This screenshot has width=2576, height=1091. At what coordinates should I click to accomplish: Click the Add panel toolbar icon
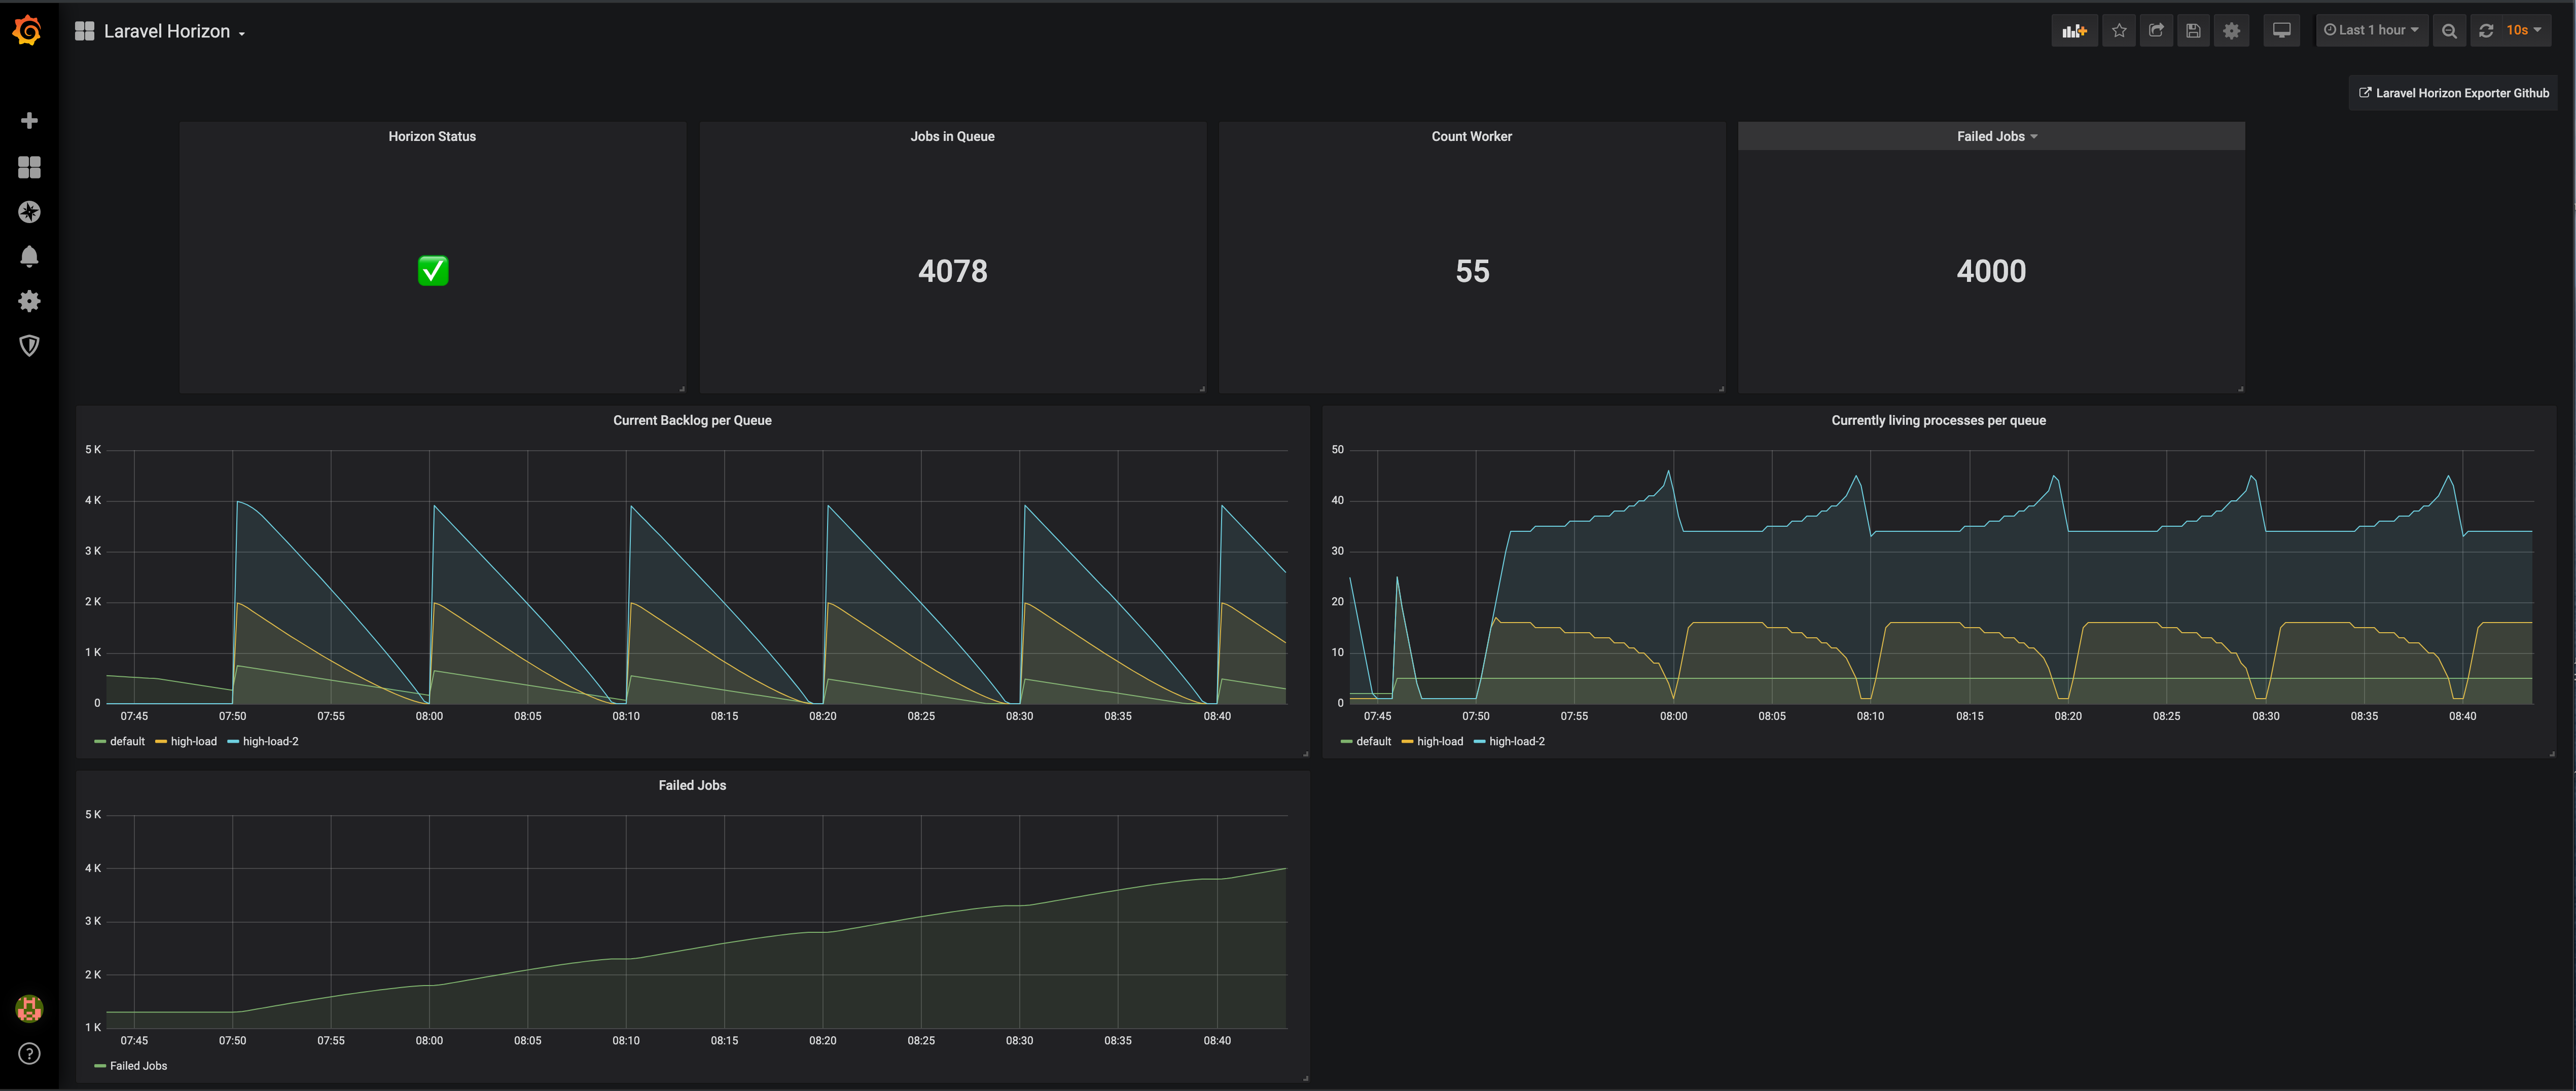[2074, 31]
